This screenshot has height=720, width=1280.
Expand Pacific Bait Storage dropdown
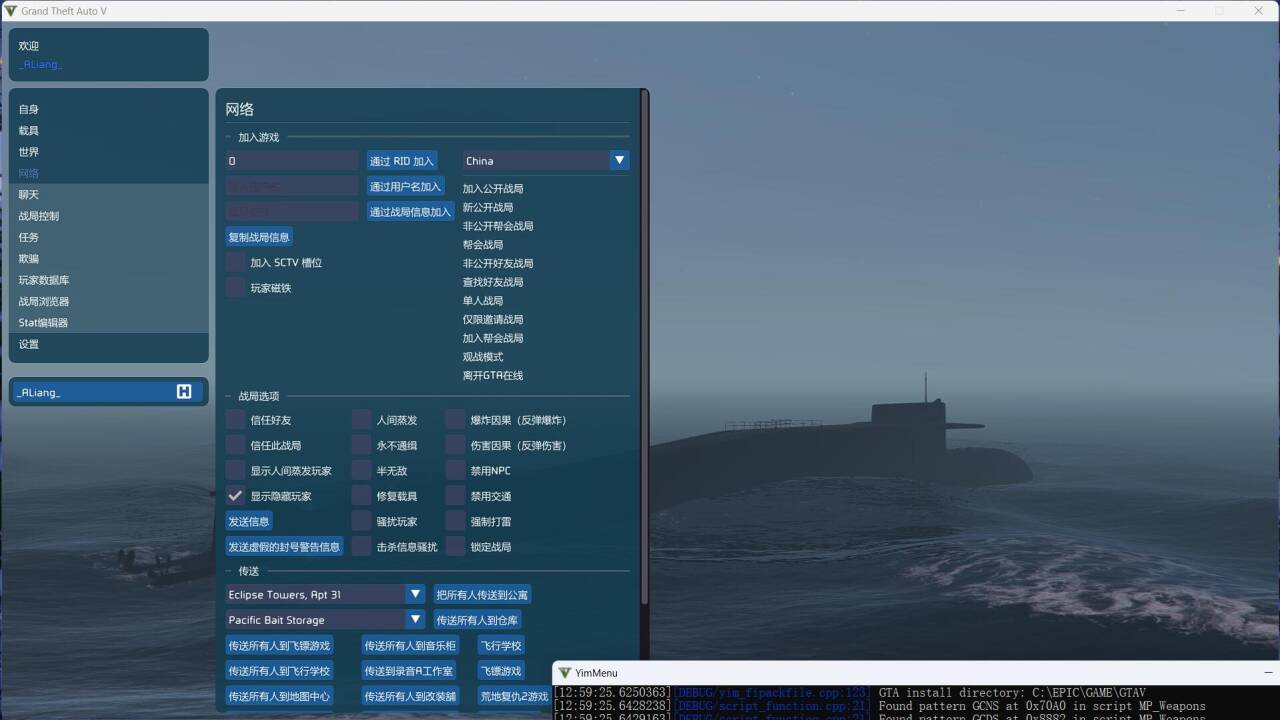(326, 620)
